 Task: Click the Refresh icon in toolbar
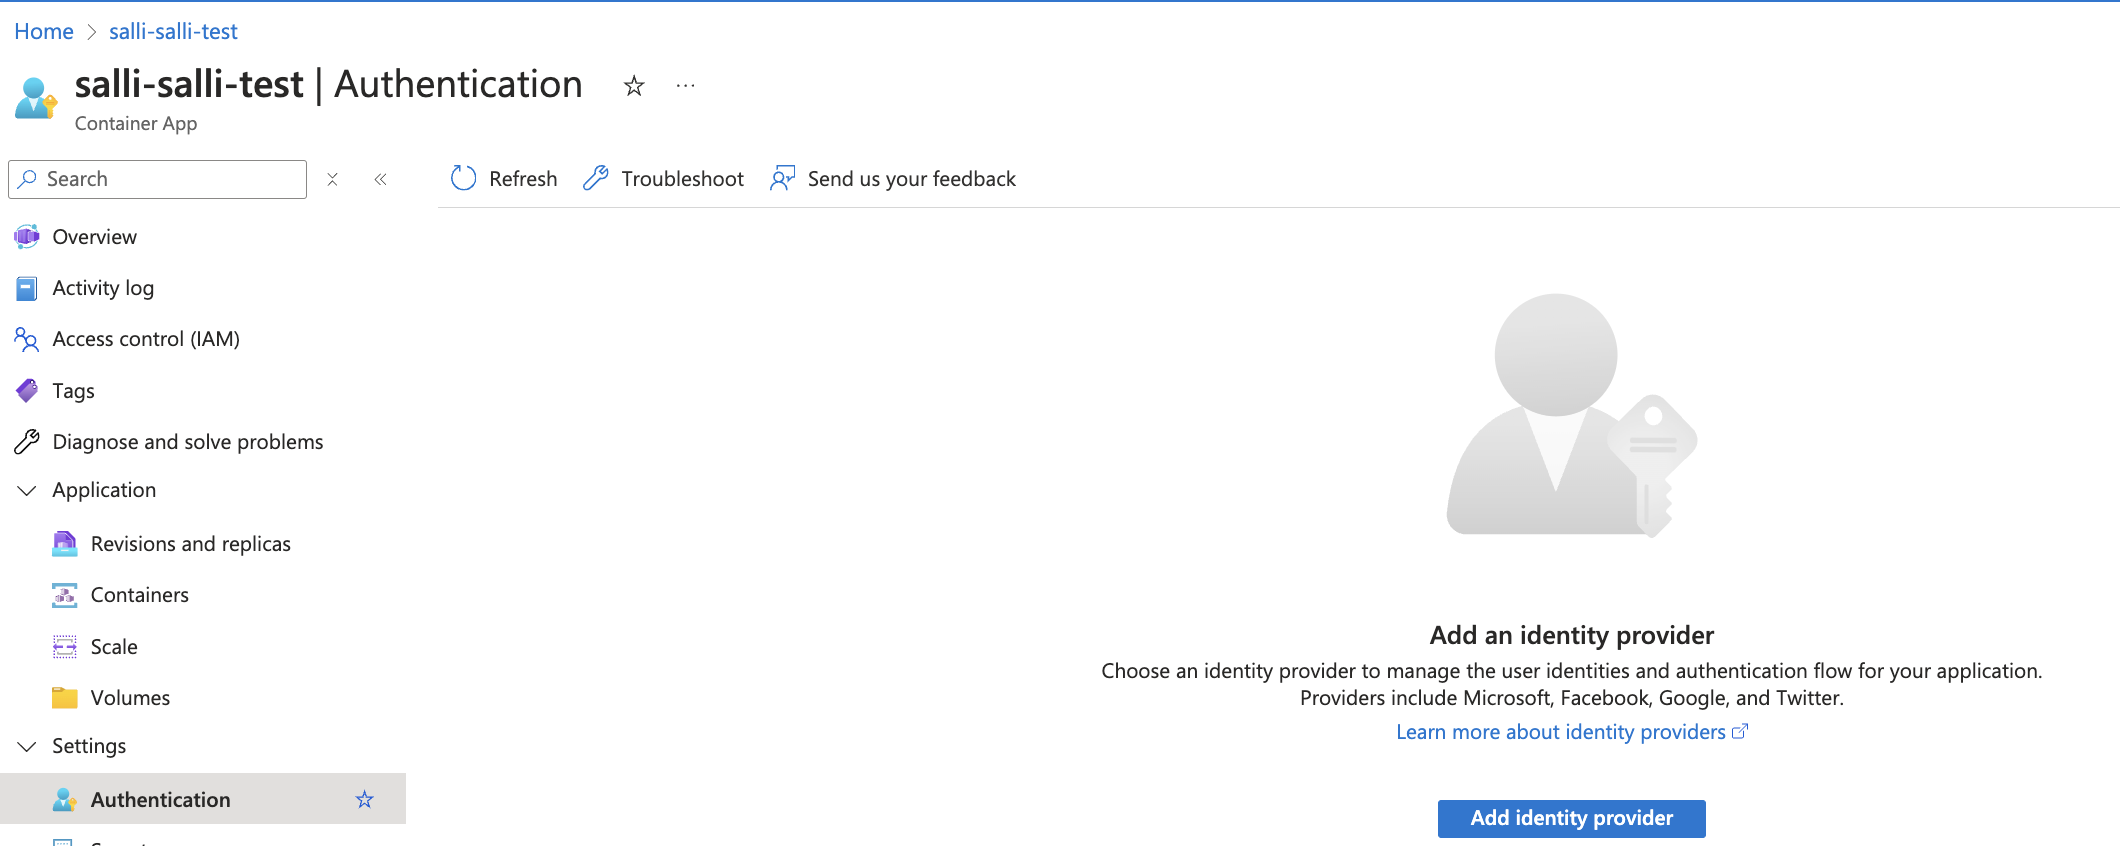pyautogui.click(x=463, y=178)
